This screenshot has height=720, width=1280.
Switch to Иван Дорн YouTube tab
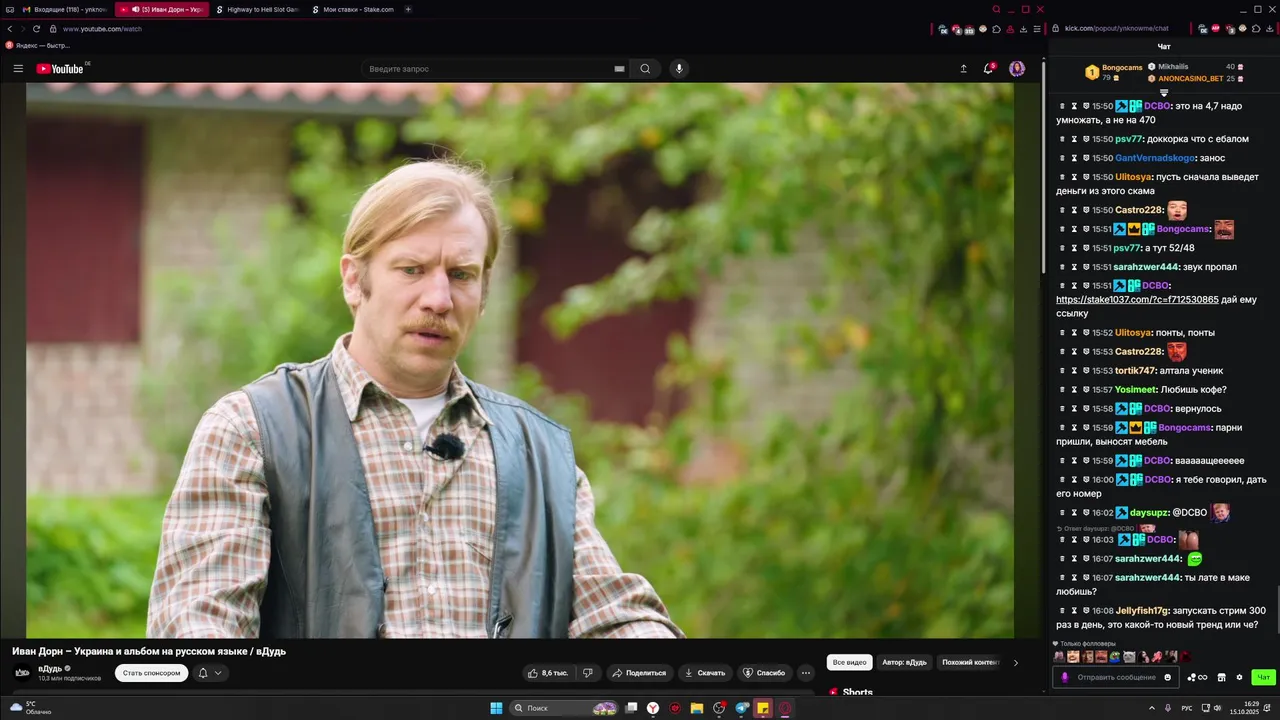click(162, 9)
